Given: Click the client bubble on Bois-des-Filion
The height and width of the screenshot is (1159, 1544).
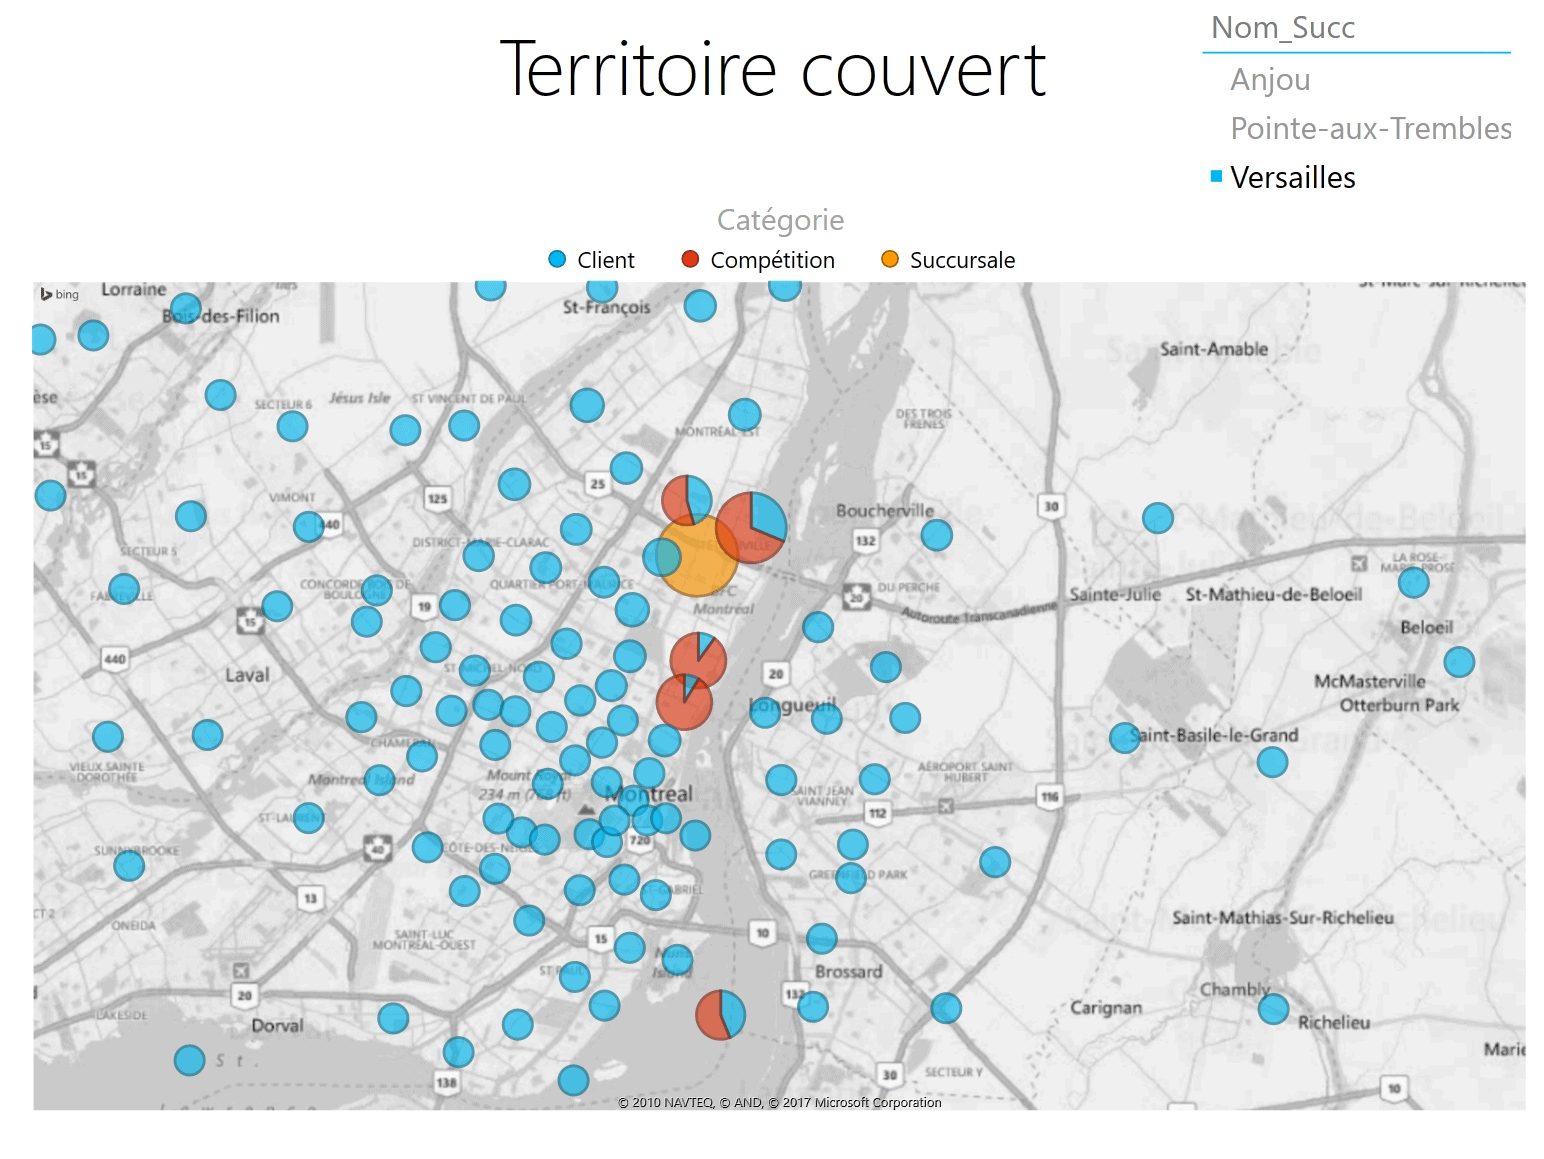Looking at the screenshot, I should (186, 309).
